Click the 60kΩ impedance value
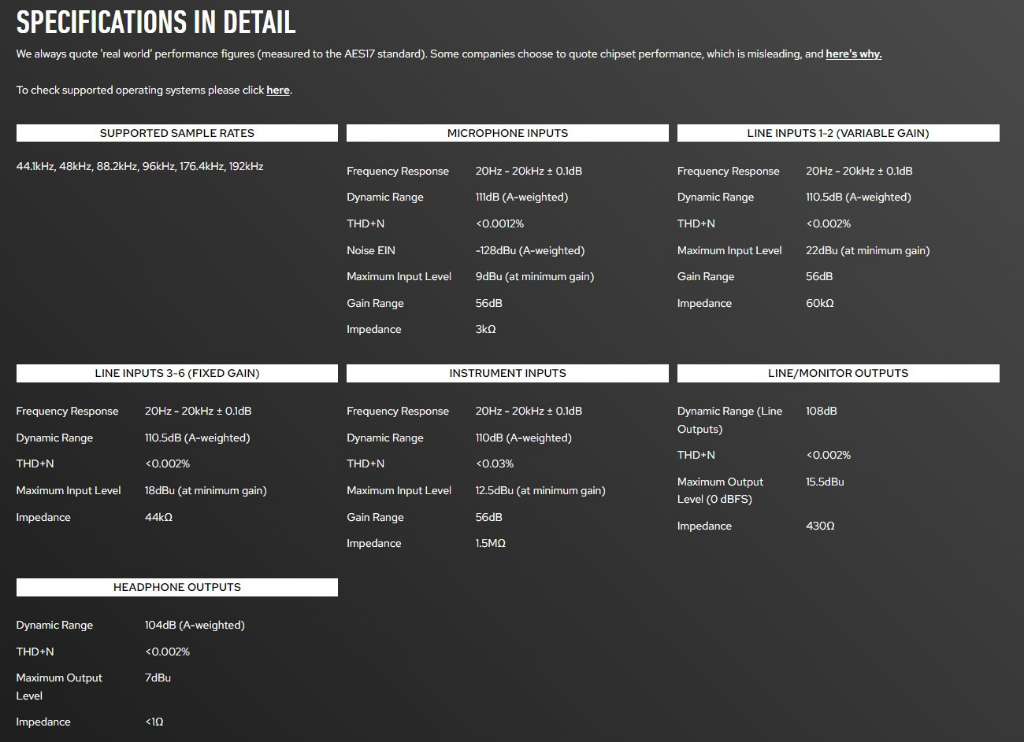This screenshot has height=742, width=1024. (x=820, y=303)
